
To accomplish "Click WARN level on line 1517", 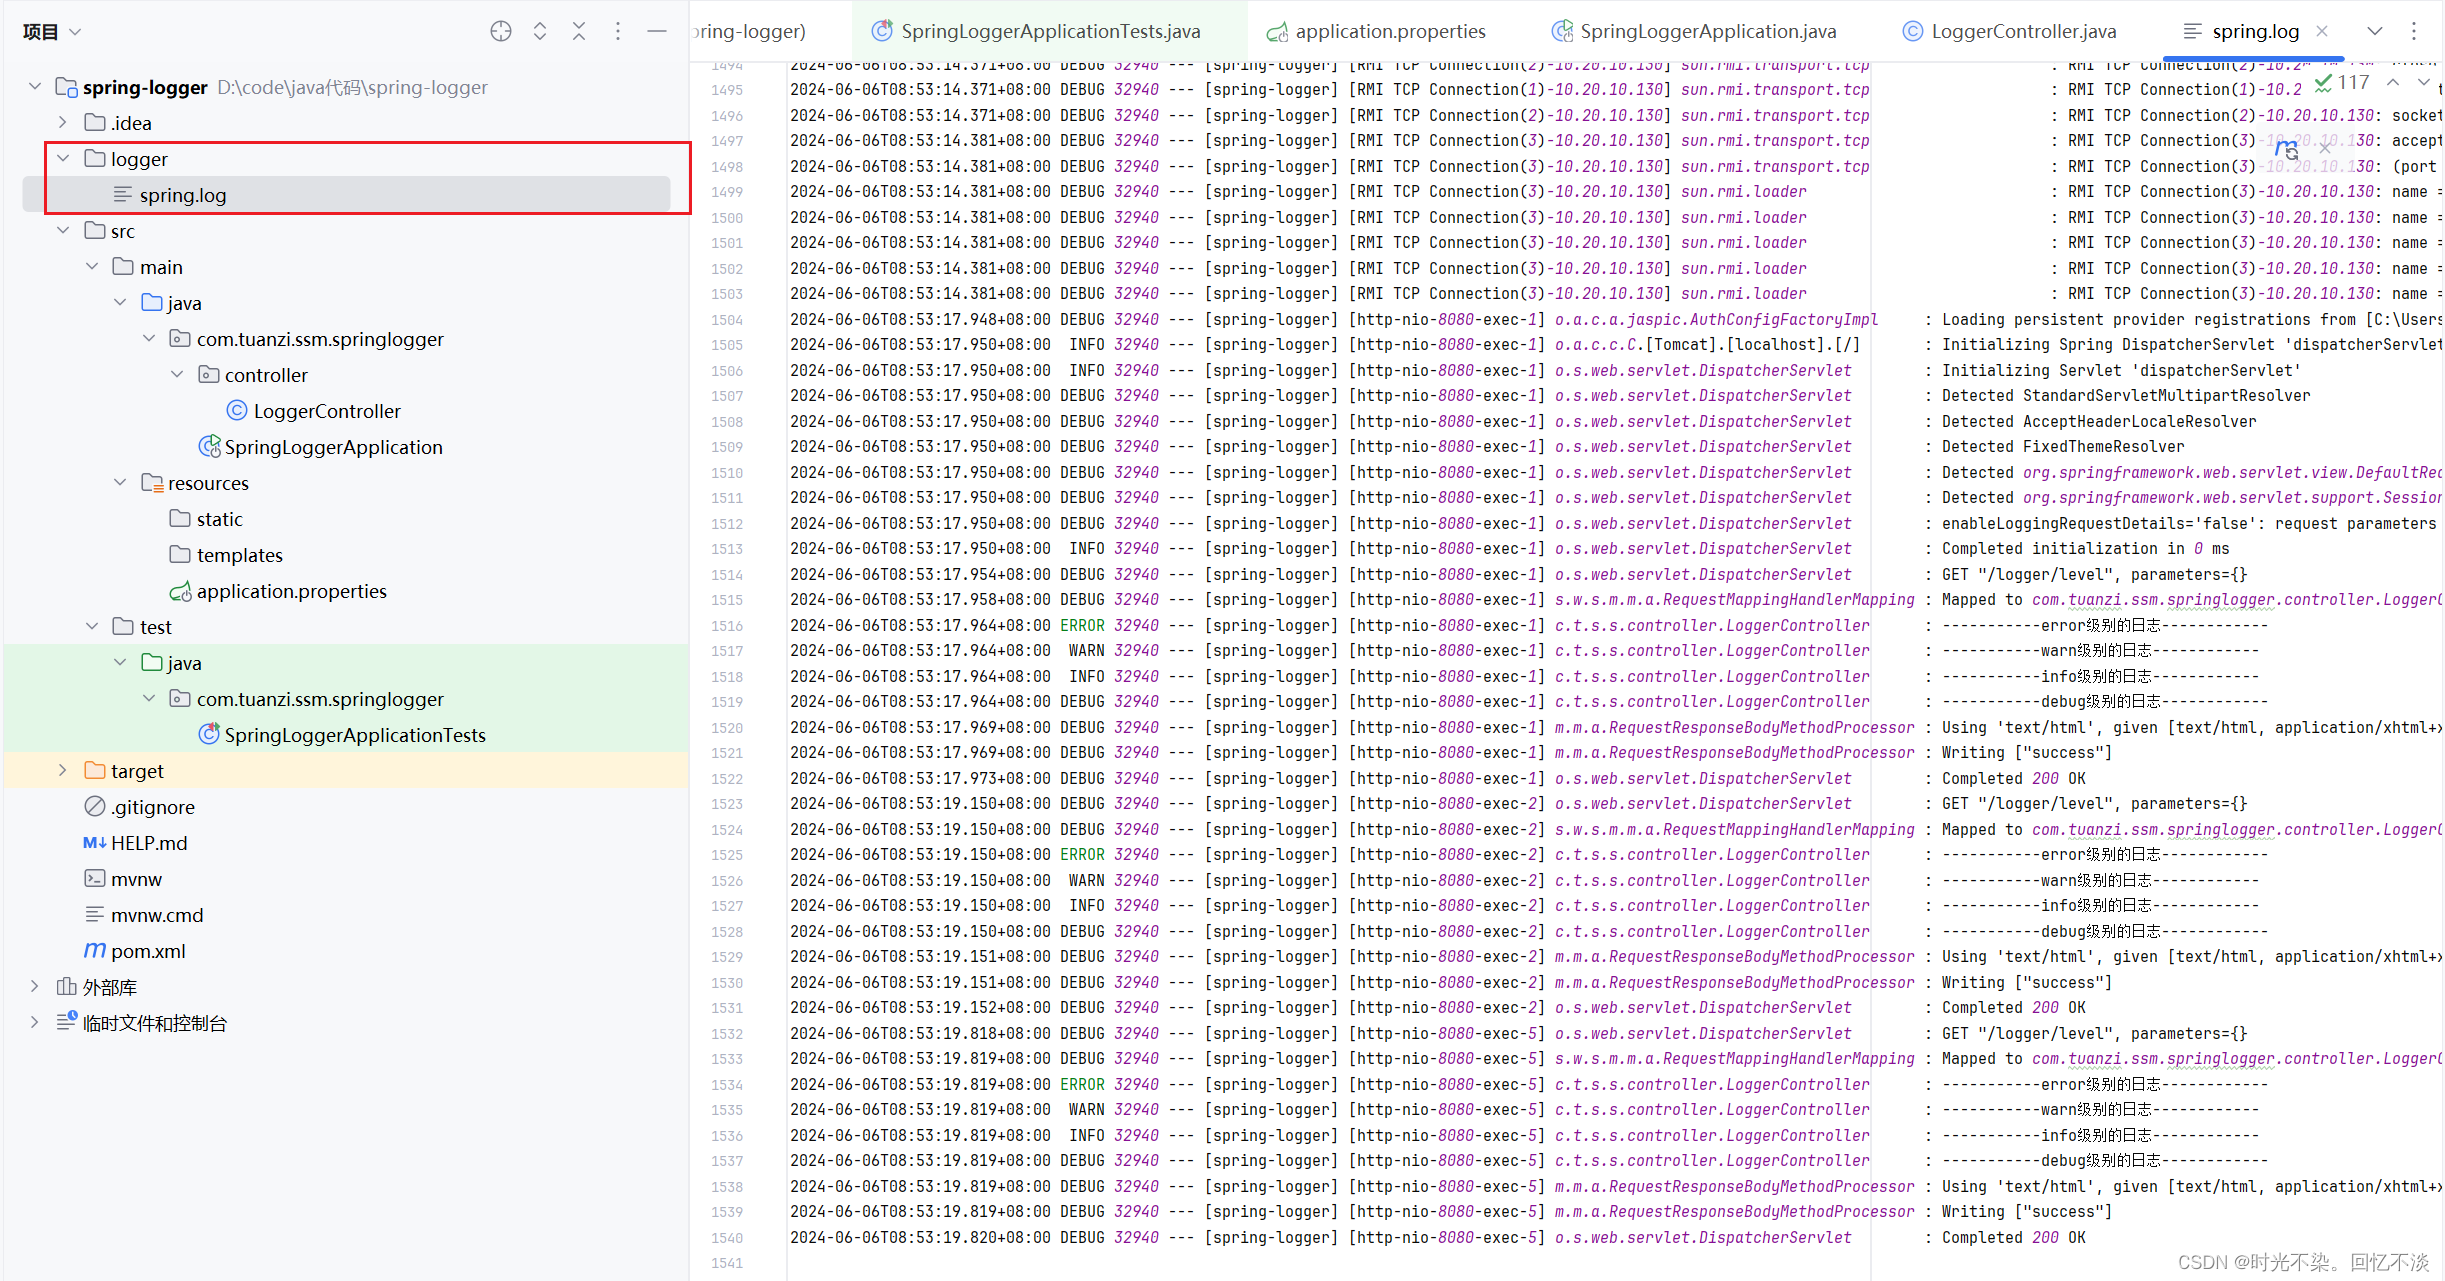I will click(x=1086, y=651).
